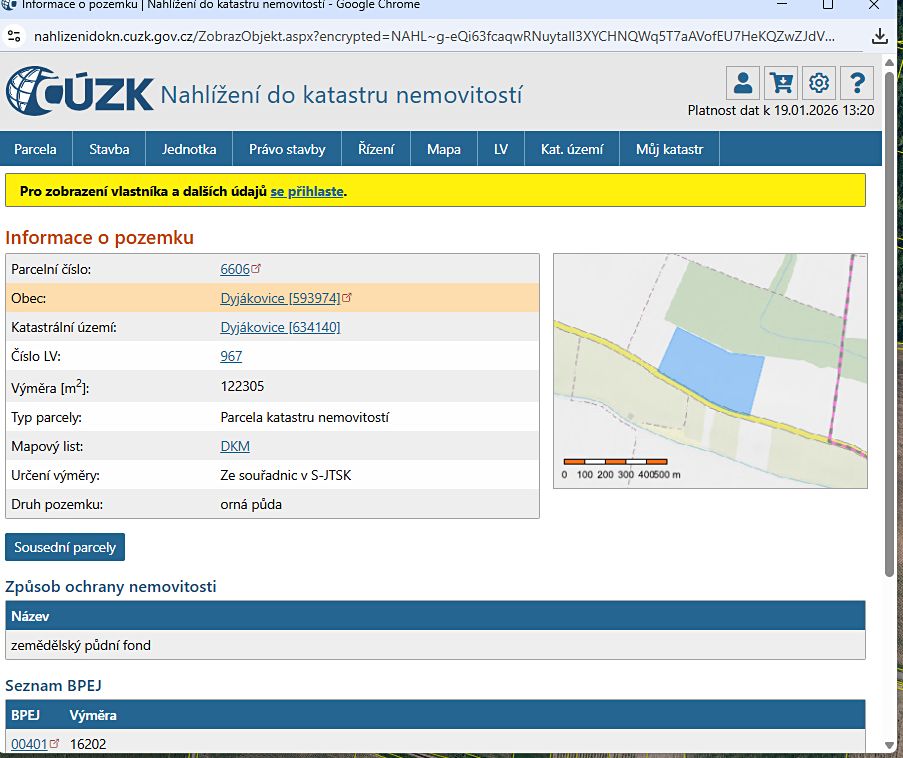Viewport: 903px width, 758px height.
Task: Click the page's vertical scrollbar thumb
Action: point(889,323)
